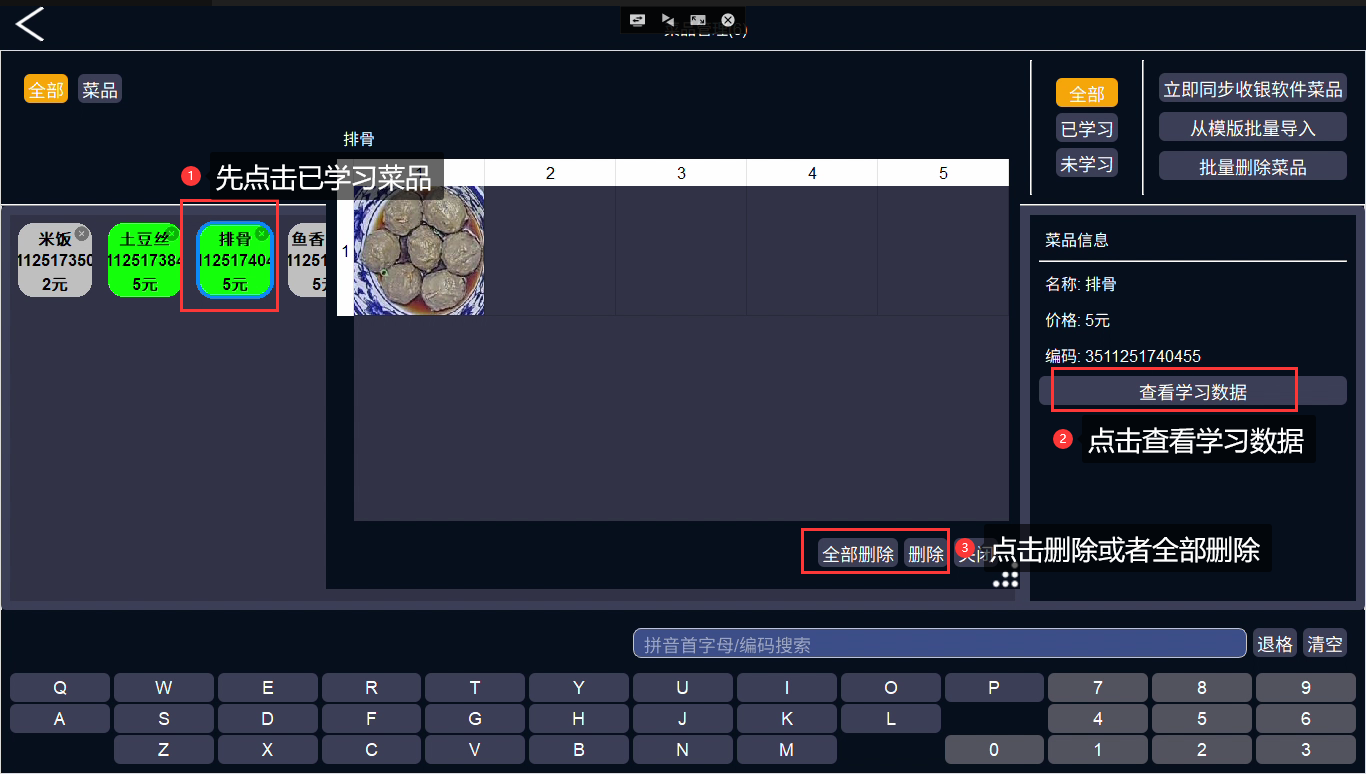
Task: Select the 排骨 meatball learning image thumbnail
Action: (419, 251)
